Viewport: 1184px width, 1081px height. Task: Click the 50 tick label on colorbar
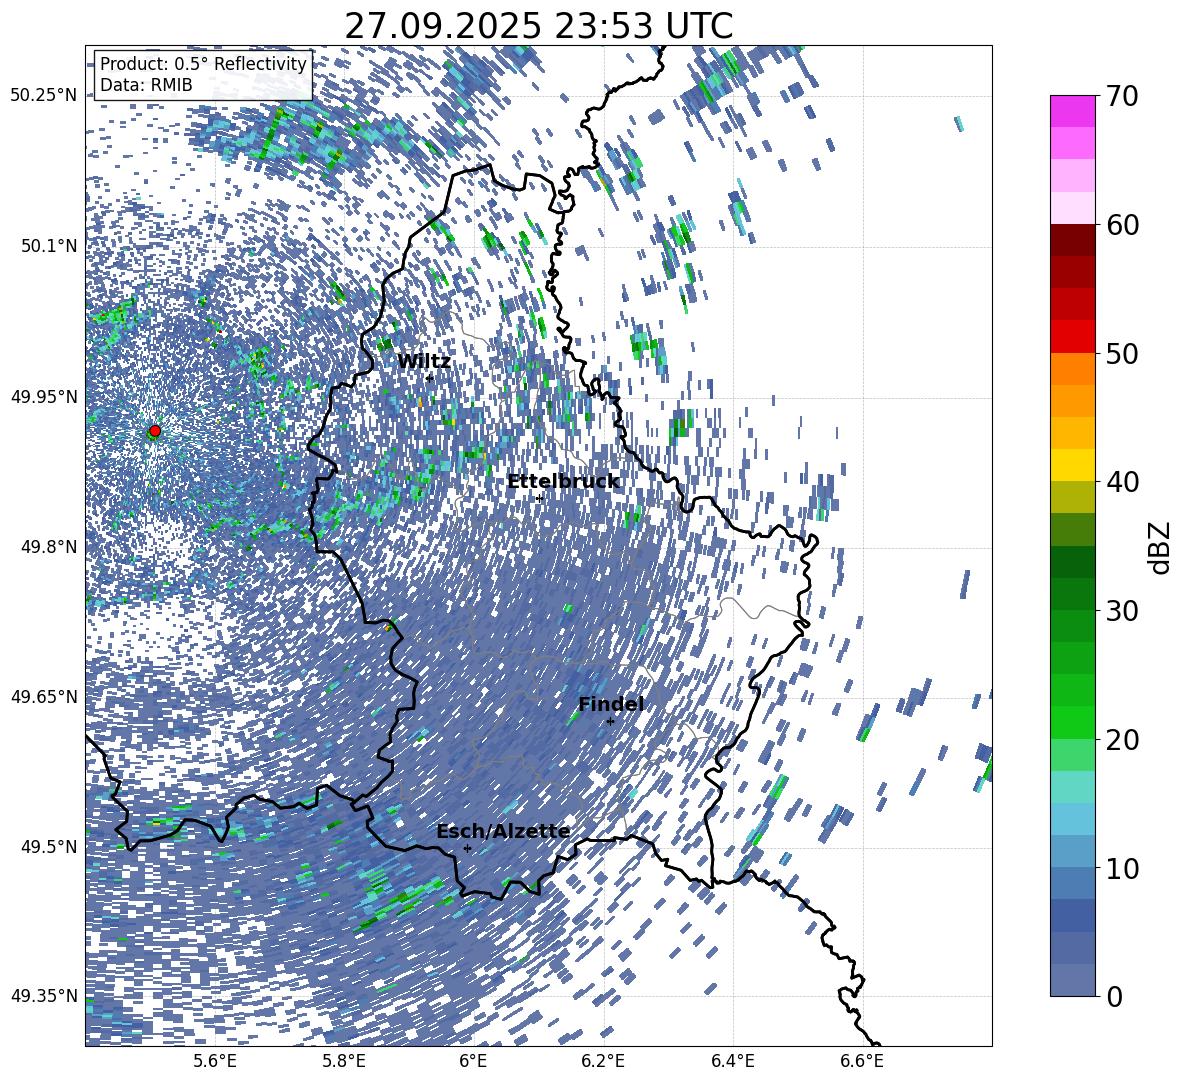(x=1122, y=353)
